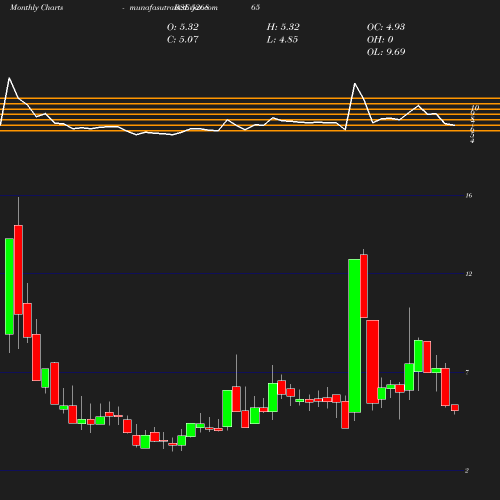Viewport: 500px width, 500px height.
Task: Click the price axis label "2"
Action: (x=467, y=471)
